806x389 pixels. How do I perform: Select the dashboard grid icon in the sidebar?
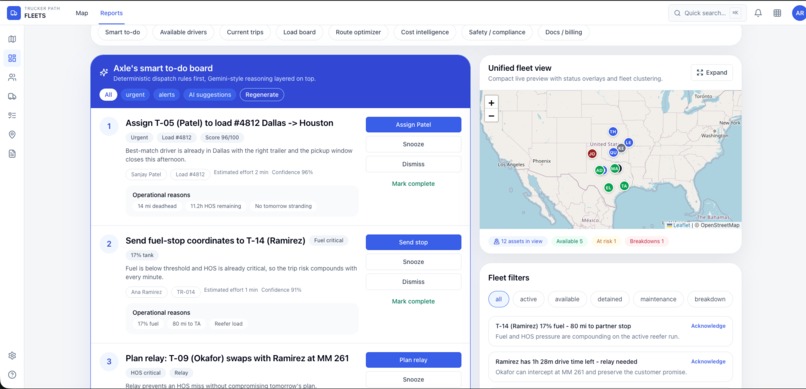(12, 58)
